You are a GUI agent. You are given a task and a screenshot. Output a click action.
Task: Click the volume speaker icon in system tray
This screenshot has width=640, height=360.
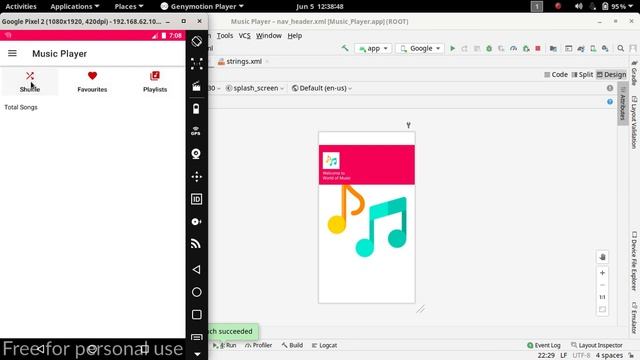coord(578,6)
